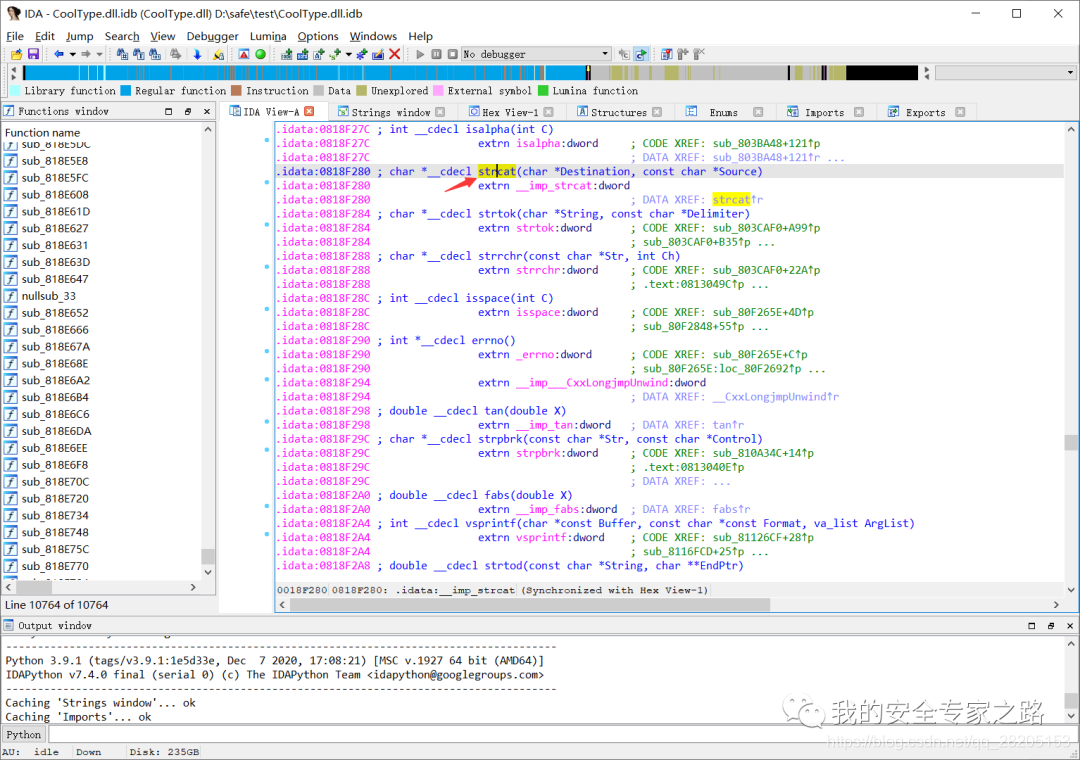This screenshot has height=760, width=1080.
Task: Select sub_818E6DA in the Functions list
Action: pyautogui.click(x=56, y=431)
